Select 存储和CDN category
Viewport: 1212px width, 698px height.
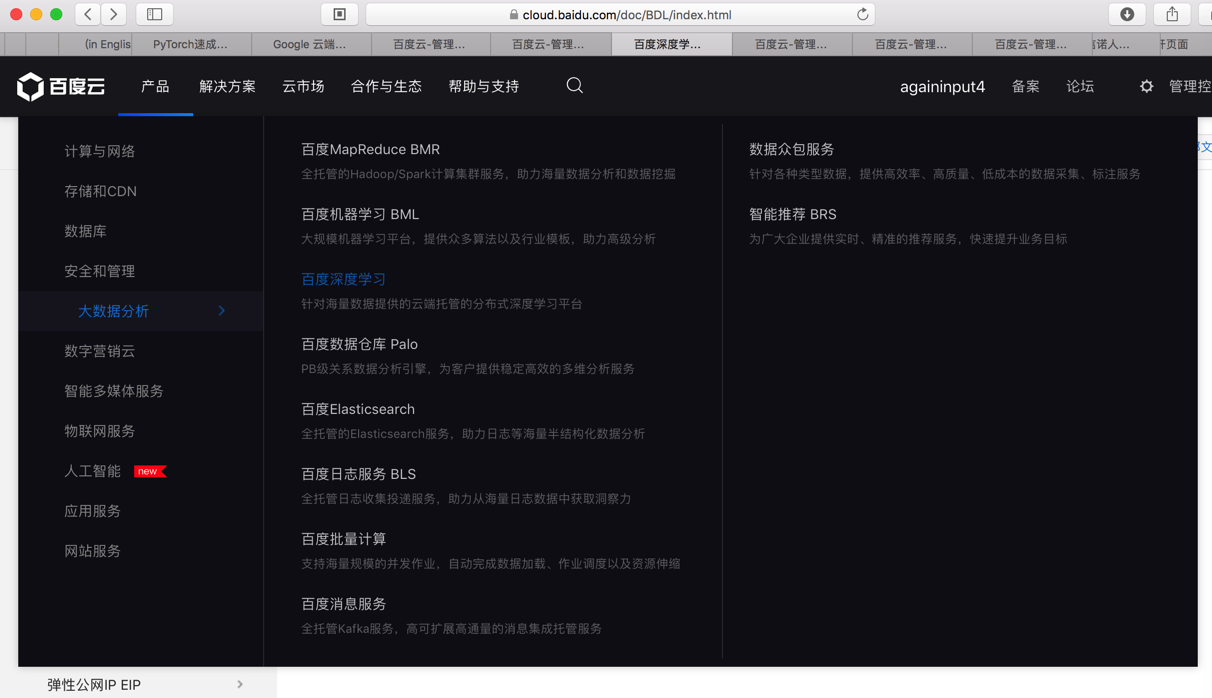101,191
